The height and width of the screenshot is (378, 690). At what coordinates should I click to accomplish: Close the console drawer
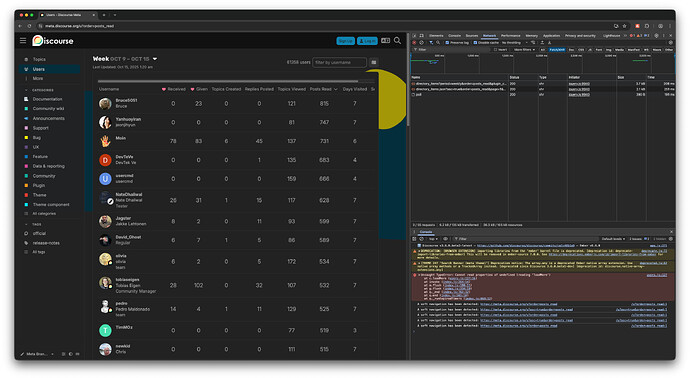click(x=672, y=232)
